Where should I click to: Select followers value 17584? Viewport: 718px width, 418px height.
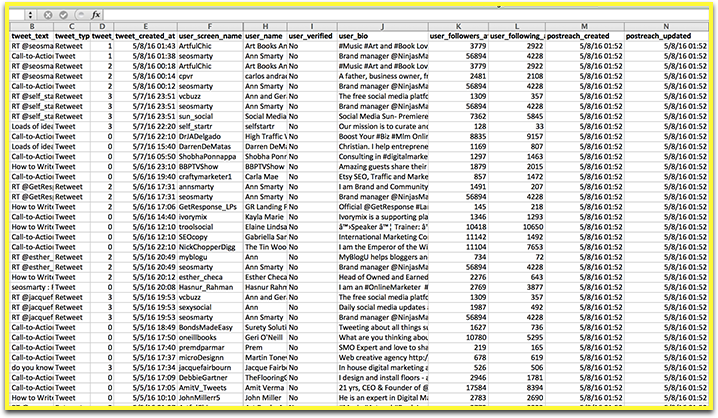458,388
